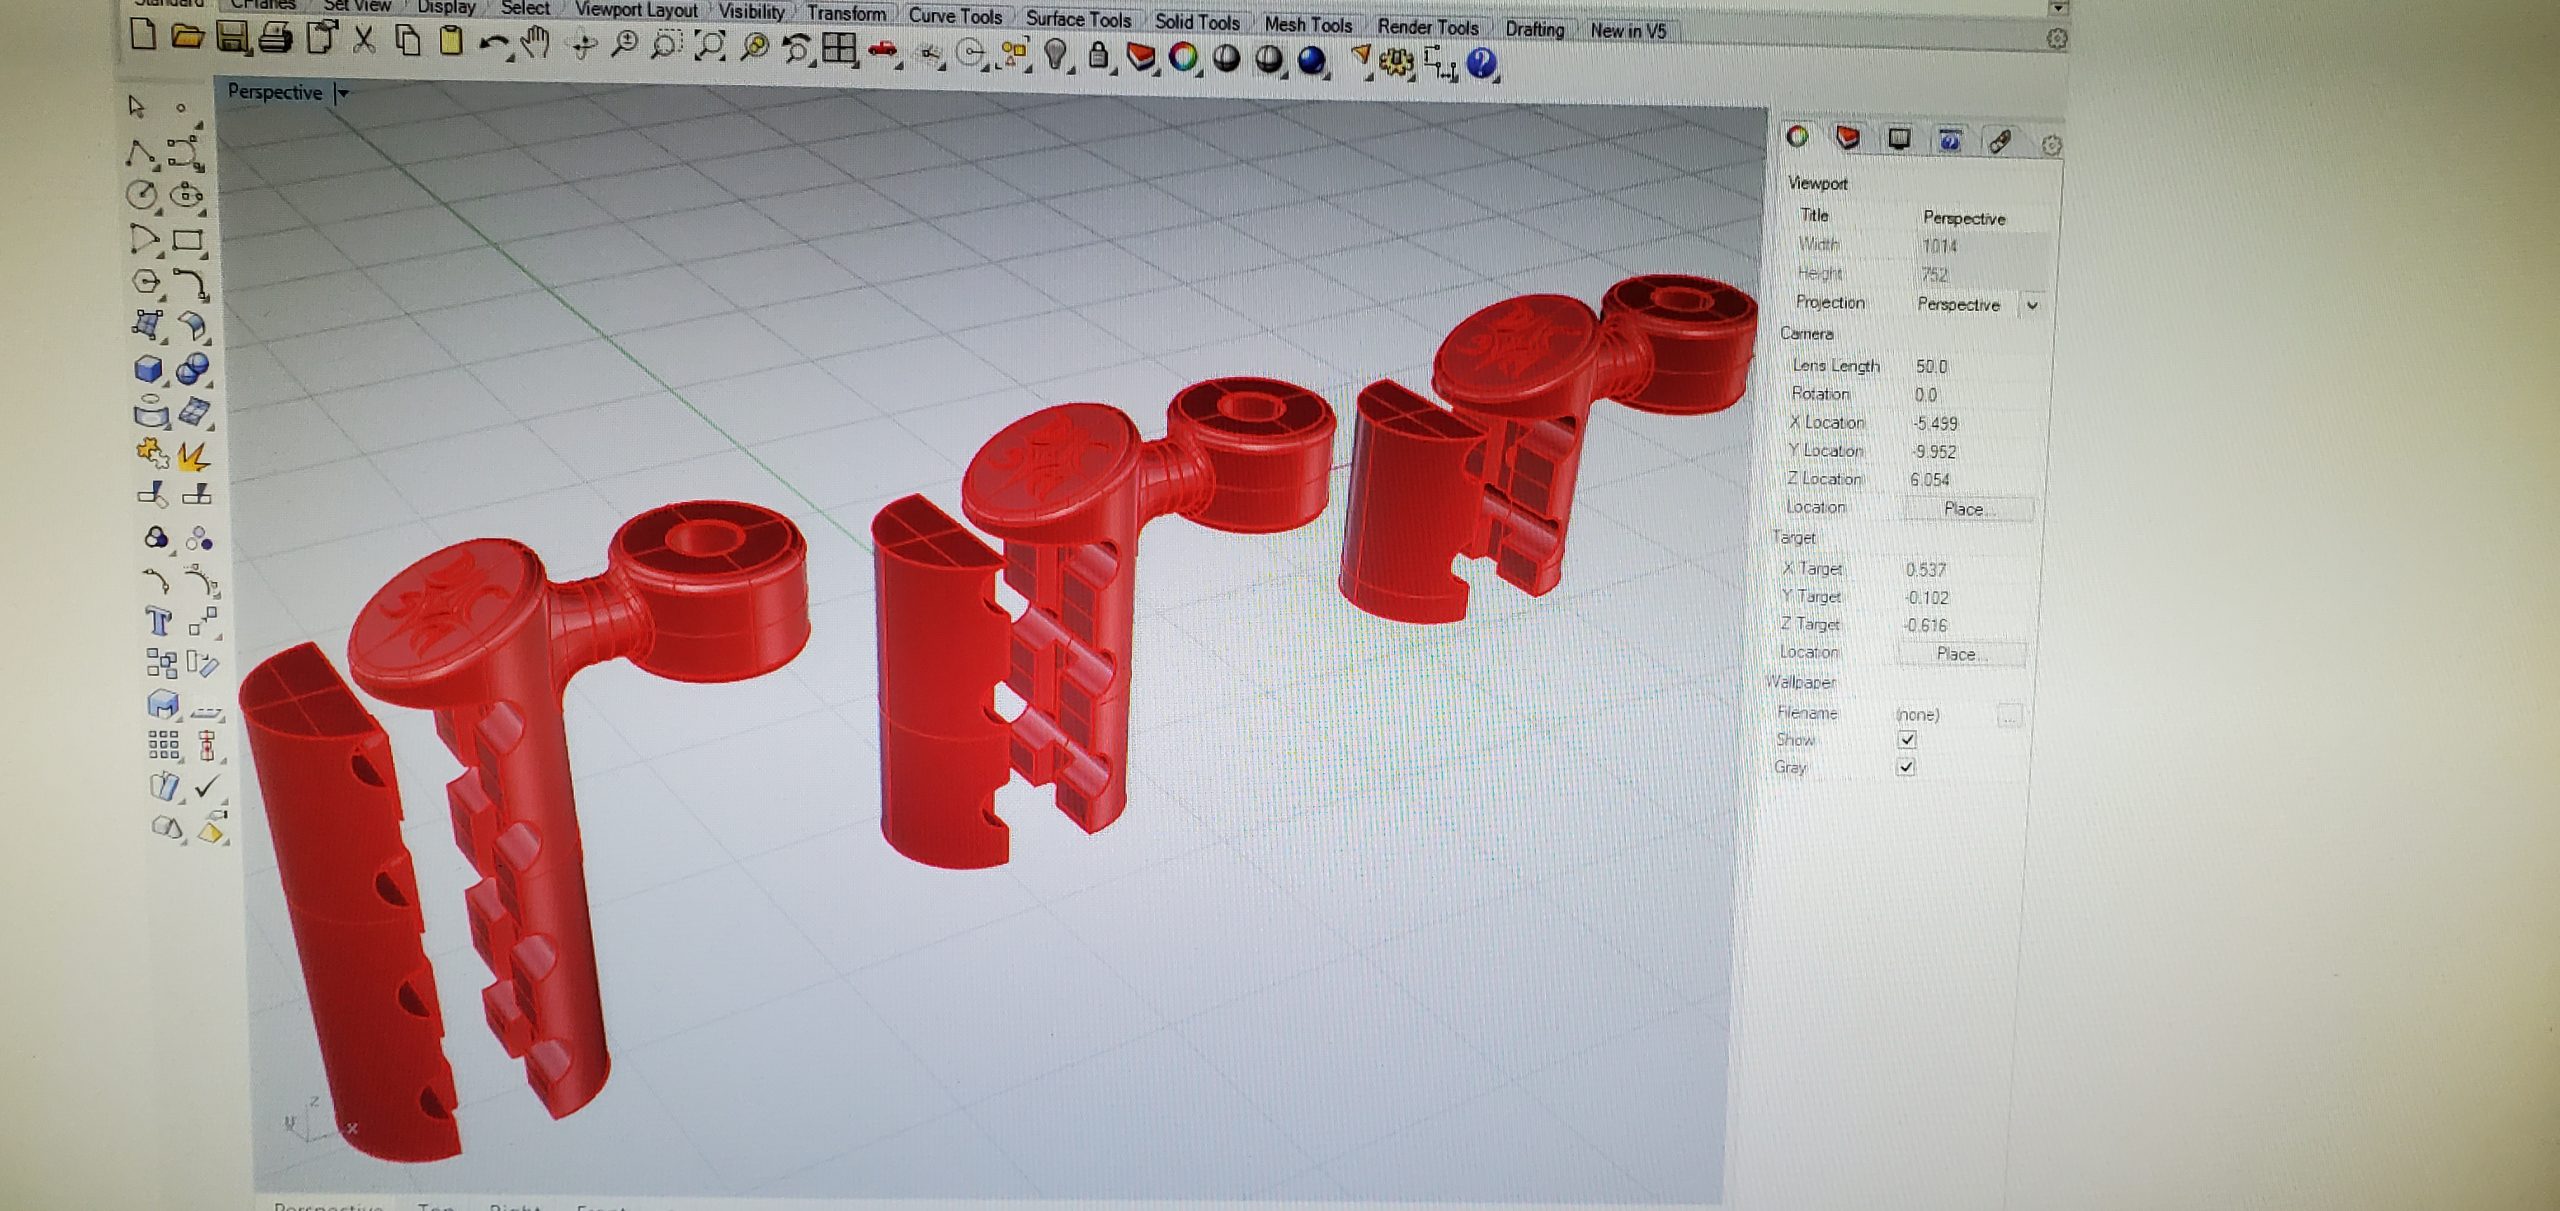Click the Text object tool icon

point(158,622)
